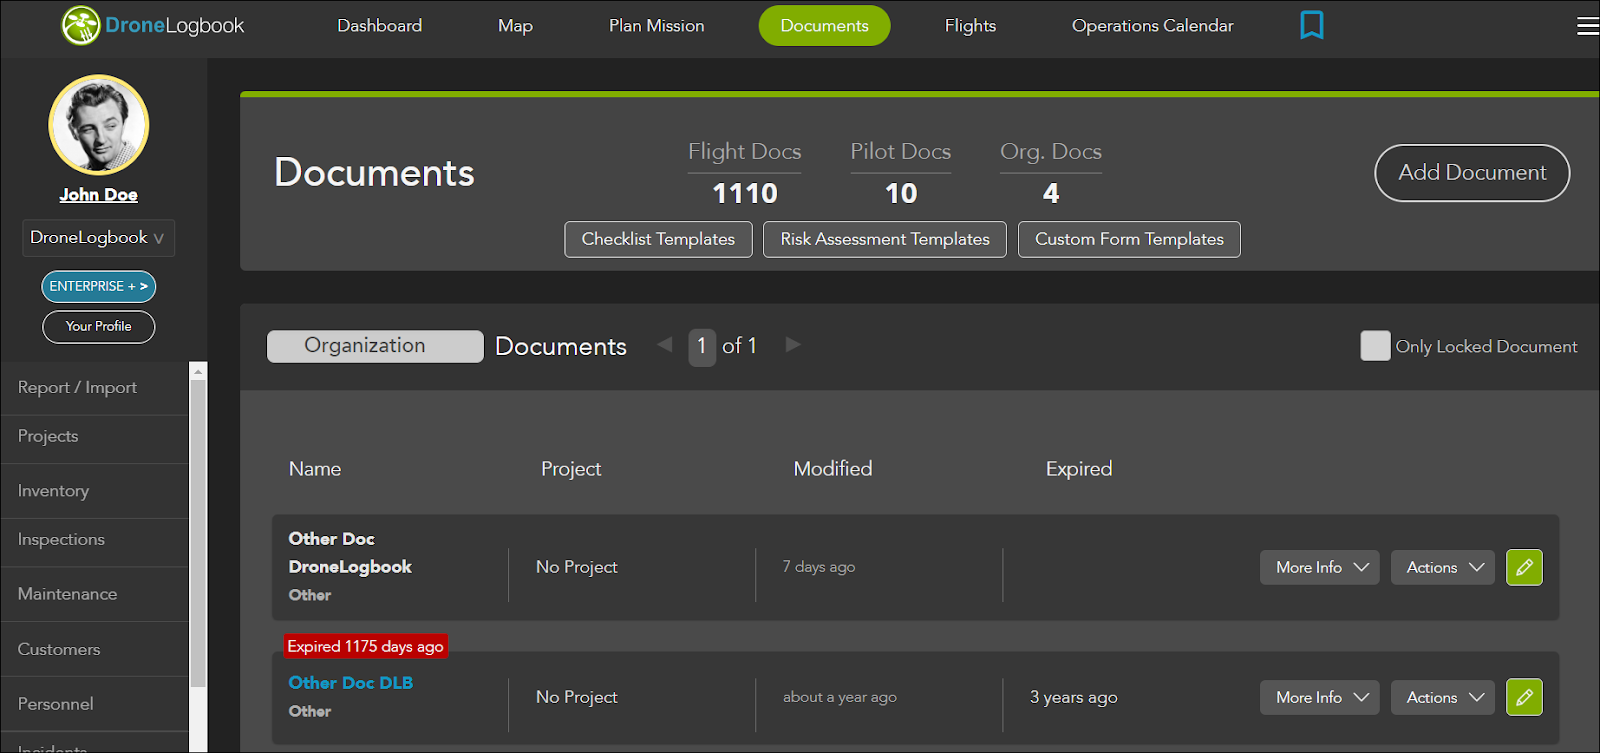This screenshot has width=1600, height=753.
Task: Open Actions dropdown for Other Doc DLB
Action: pos(1443,697)
